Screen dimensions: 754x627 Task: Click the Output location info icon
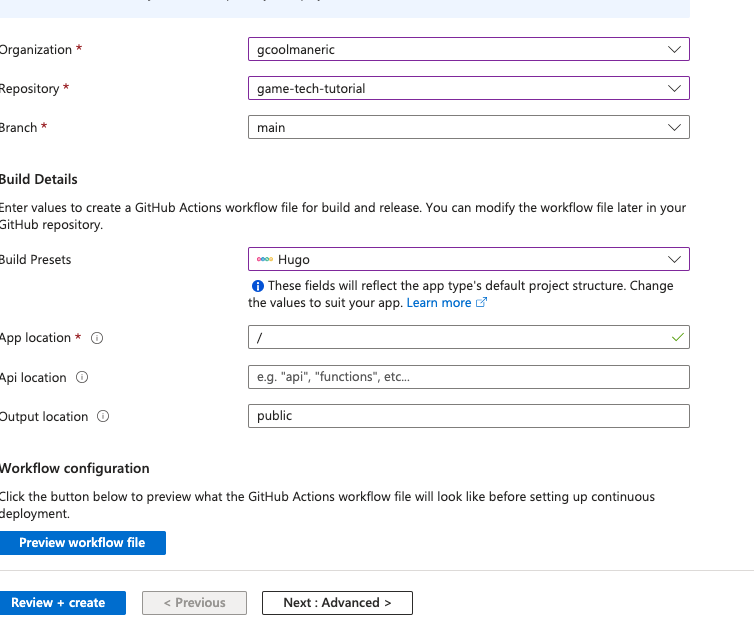click(103, 416)
